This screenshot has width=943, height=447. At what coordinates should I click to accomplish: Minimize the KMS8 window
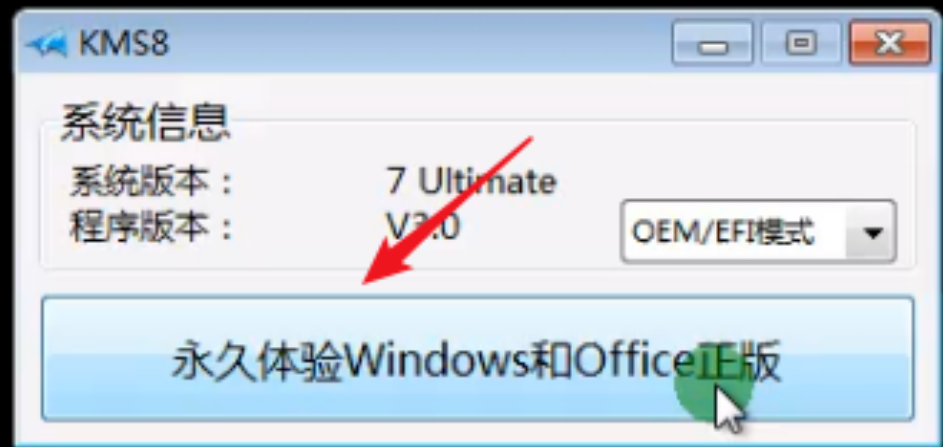coord(713,43)
